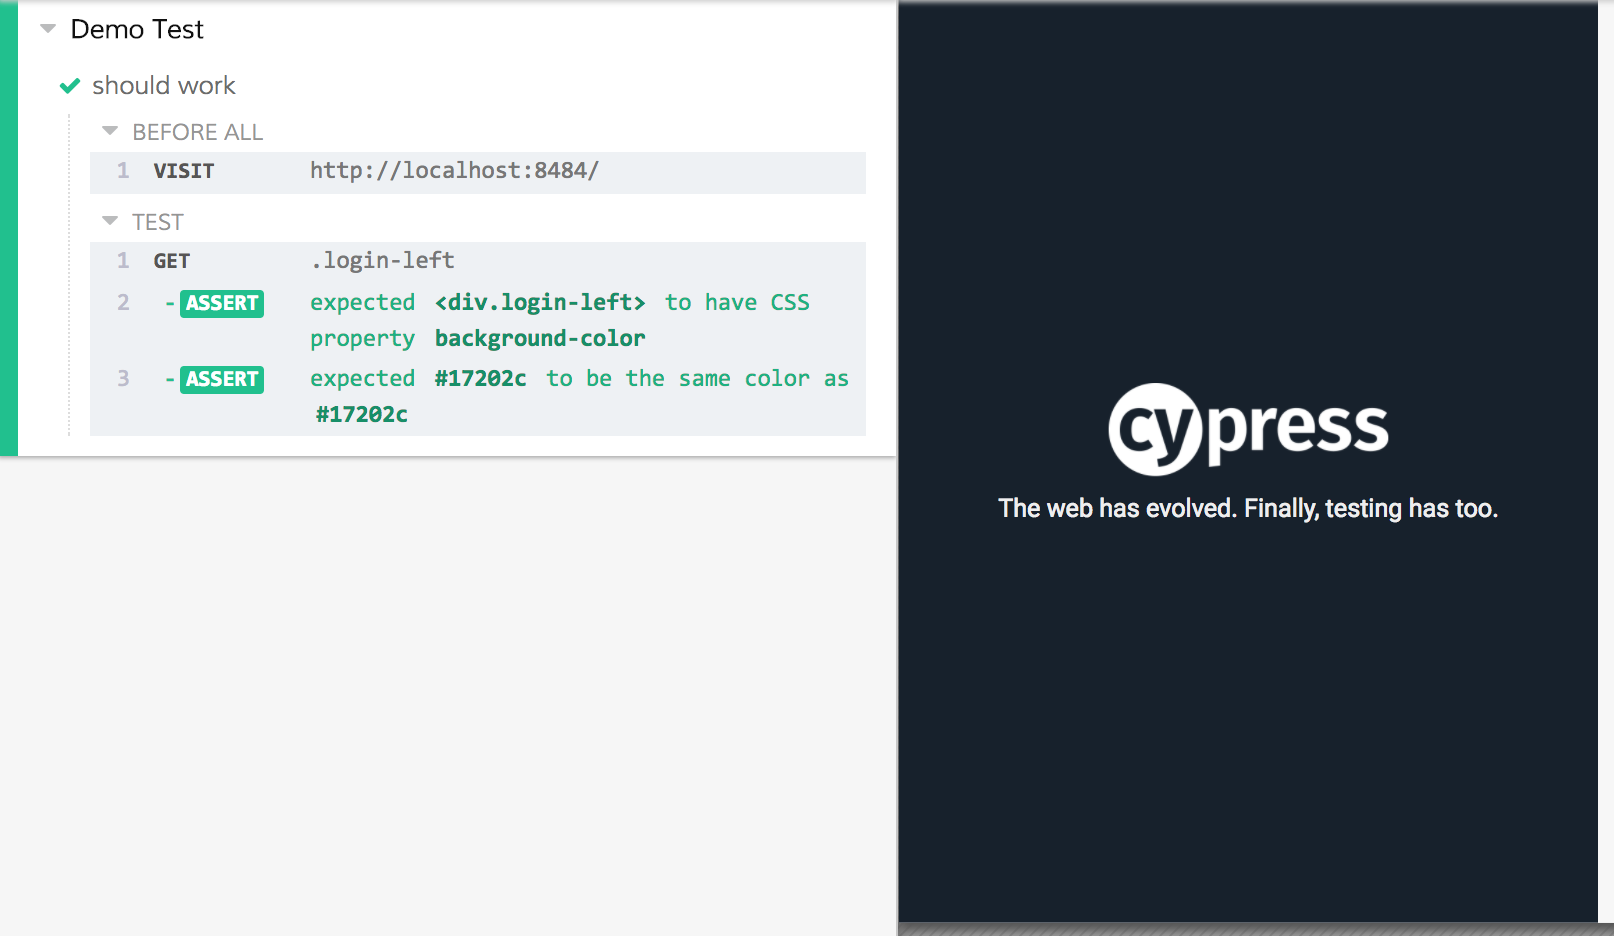The width and height of the screenshot is (1614, 936).
Task: Click the Cypress logo on the dark panel
Action: pos(1249,428)
